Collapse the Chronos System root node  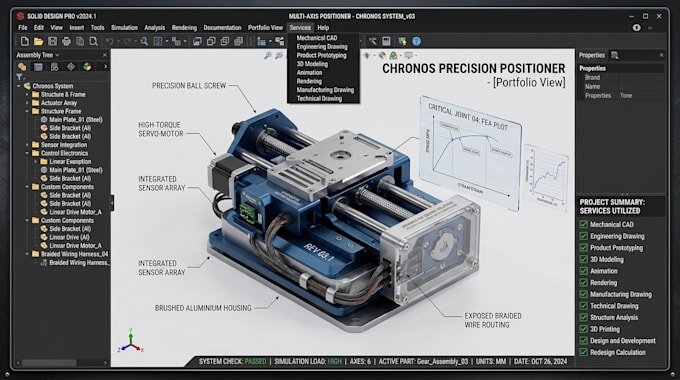tap(19, 86)
